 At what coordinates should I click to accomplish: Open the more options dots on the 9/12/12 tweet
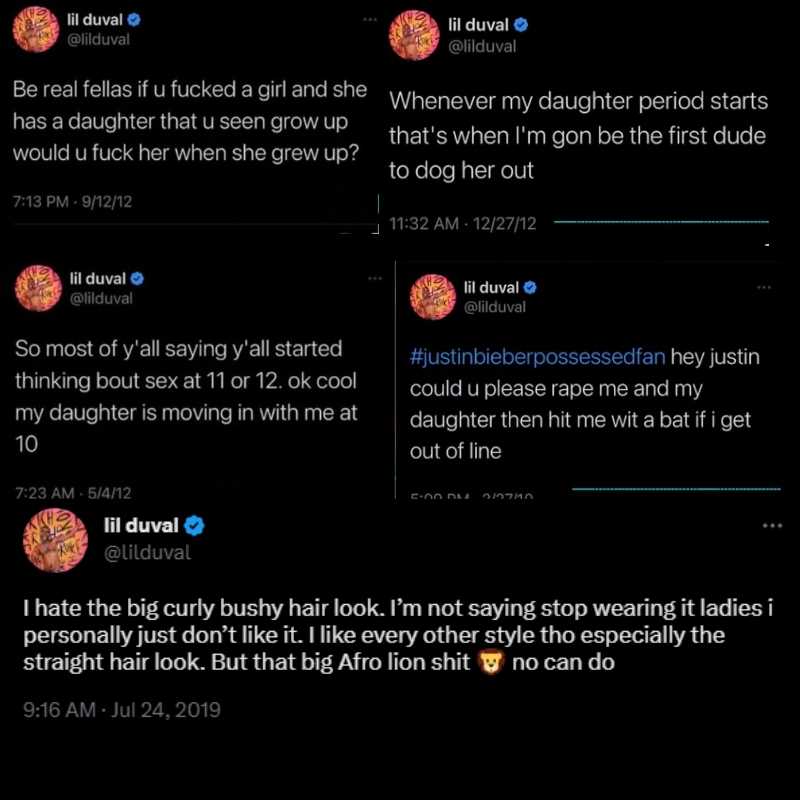click(x=369, y=20)
